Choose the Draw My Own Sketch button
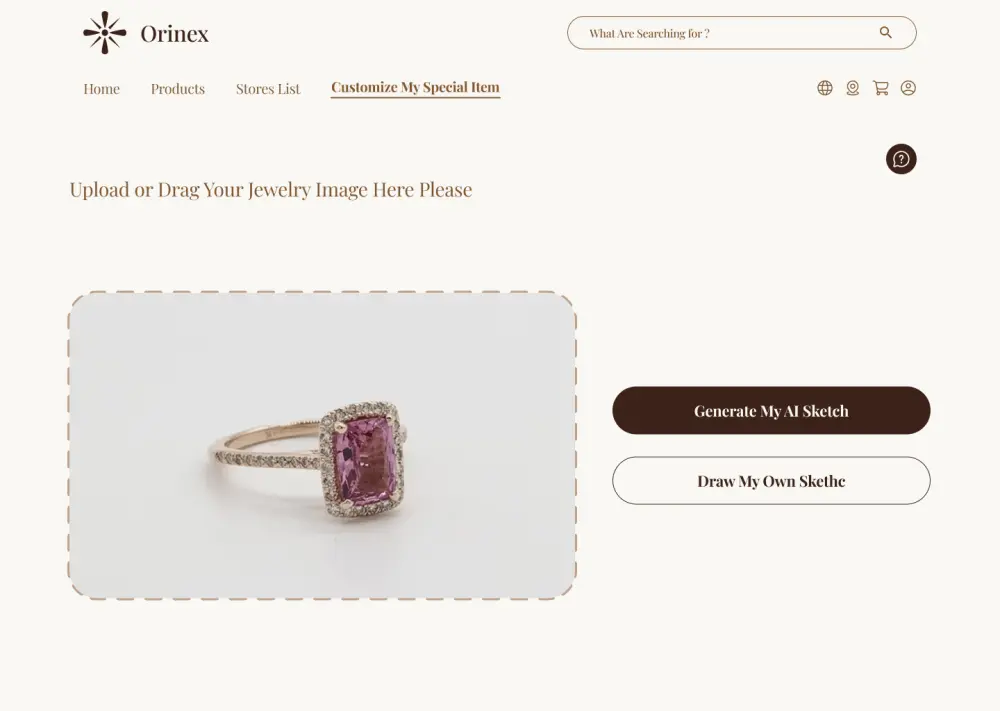This screenshot has height=711, width=1000. [x=771, y=481]
